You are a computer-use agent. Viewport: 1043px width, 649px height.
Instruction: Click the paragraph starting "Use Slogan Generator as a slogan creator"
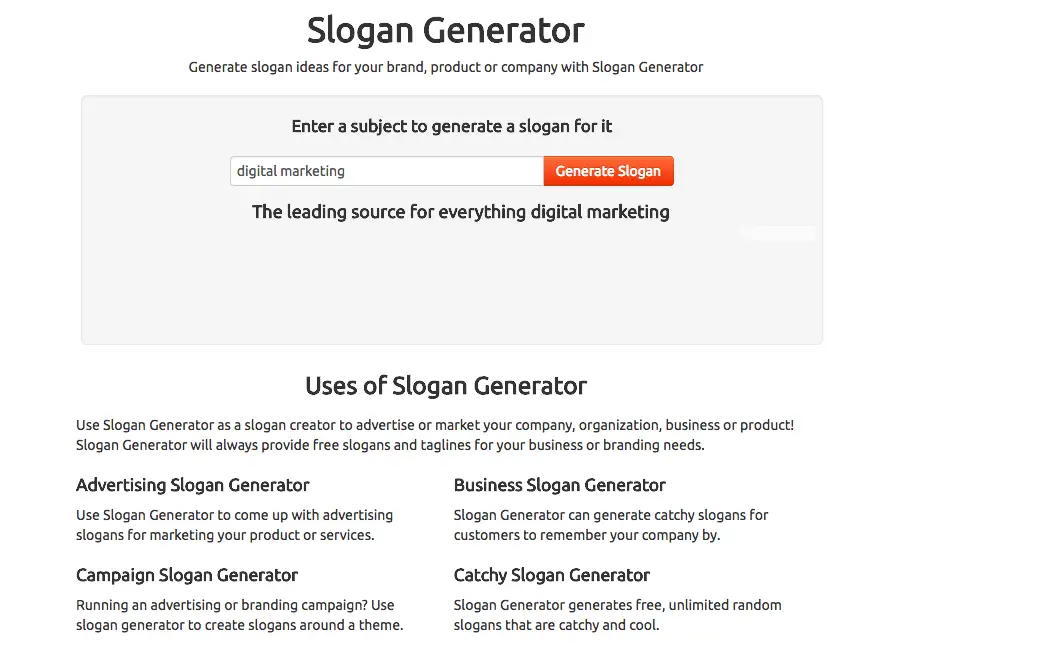pyautogui.click(x=435, y=435)
